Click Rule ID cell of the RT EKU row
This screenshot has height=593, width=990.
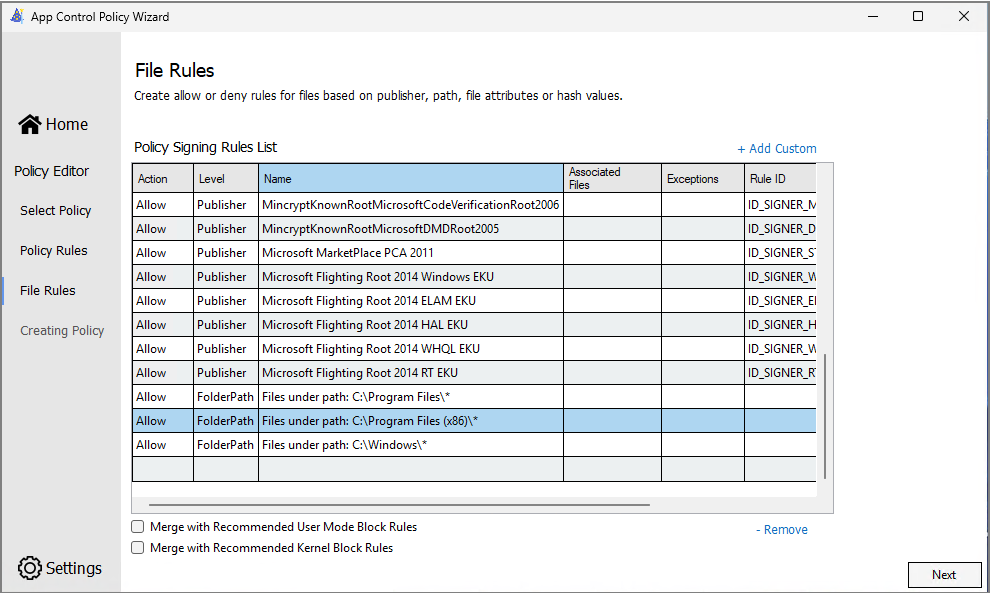tap(780, 373)
